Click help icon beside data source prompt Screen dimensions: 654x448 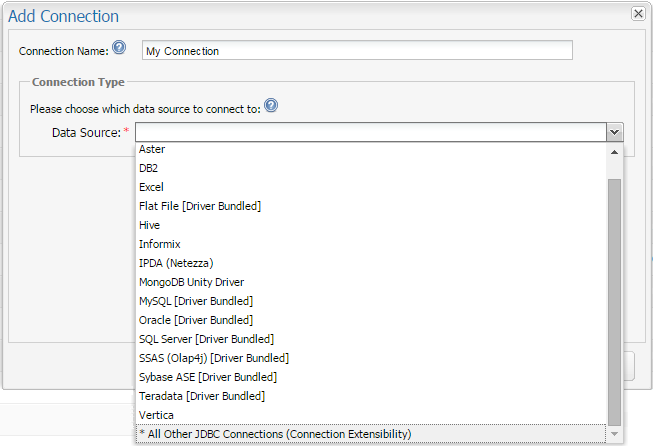[271, 107]
